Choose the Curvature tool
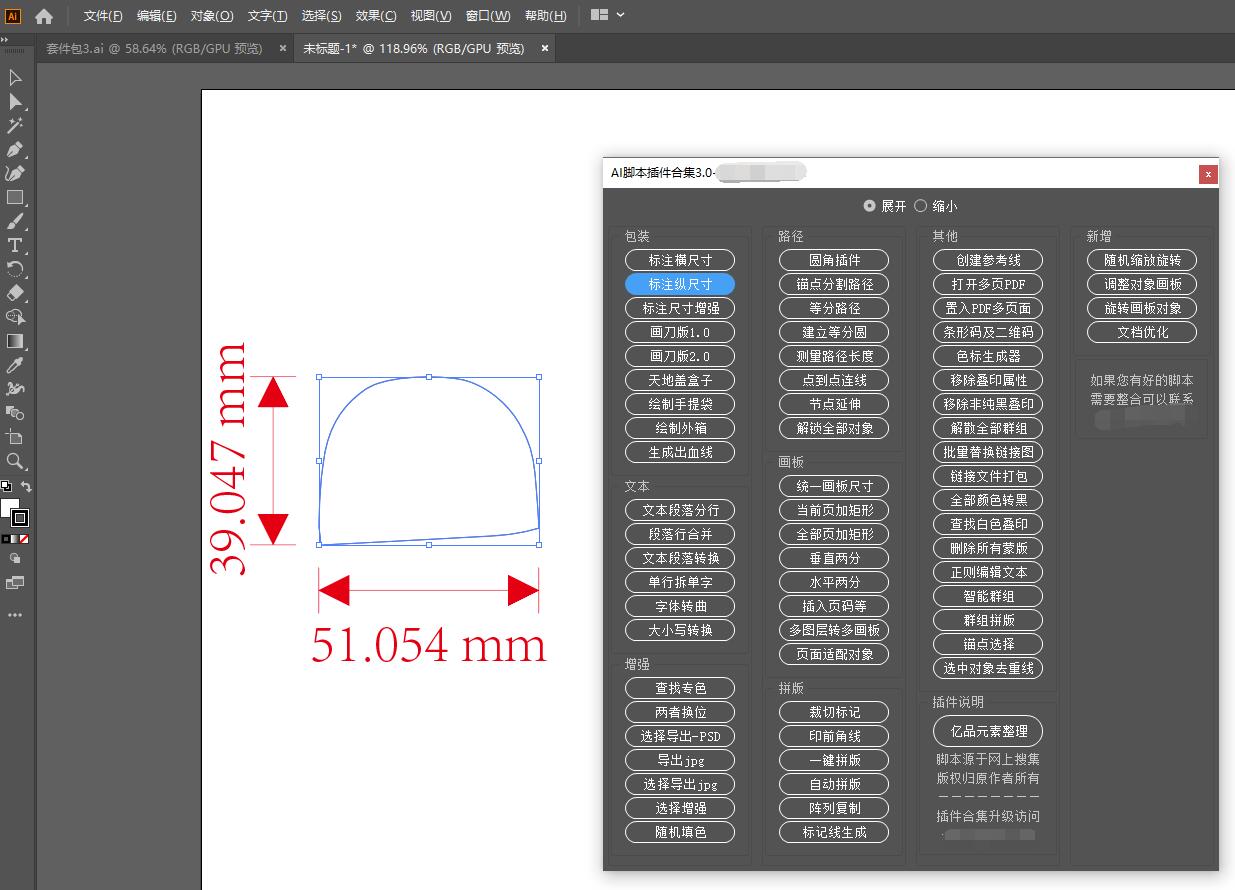Viewport: 1235px width, 890px height. [x=15, y=174]
